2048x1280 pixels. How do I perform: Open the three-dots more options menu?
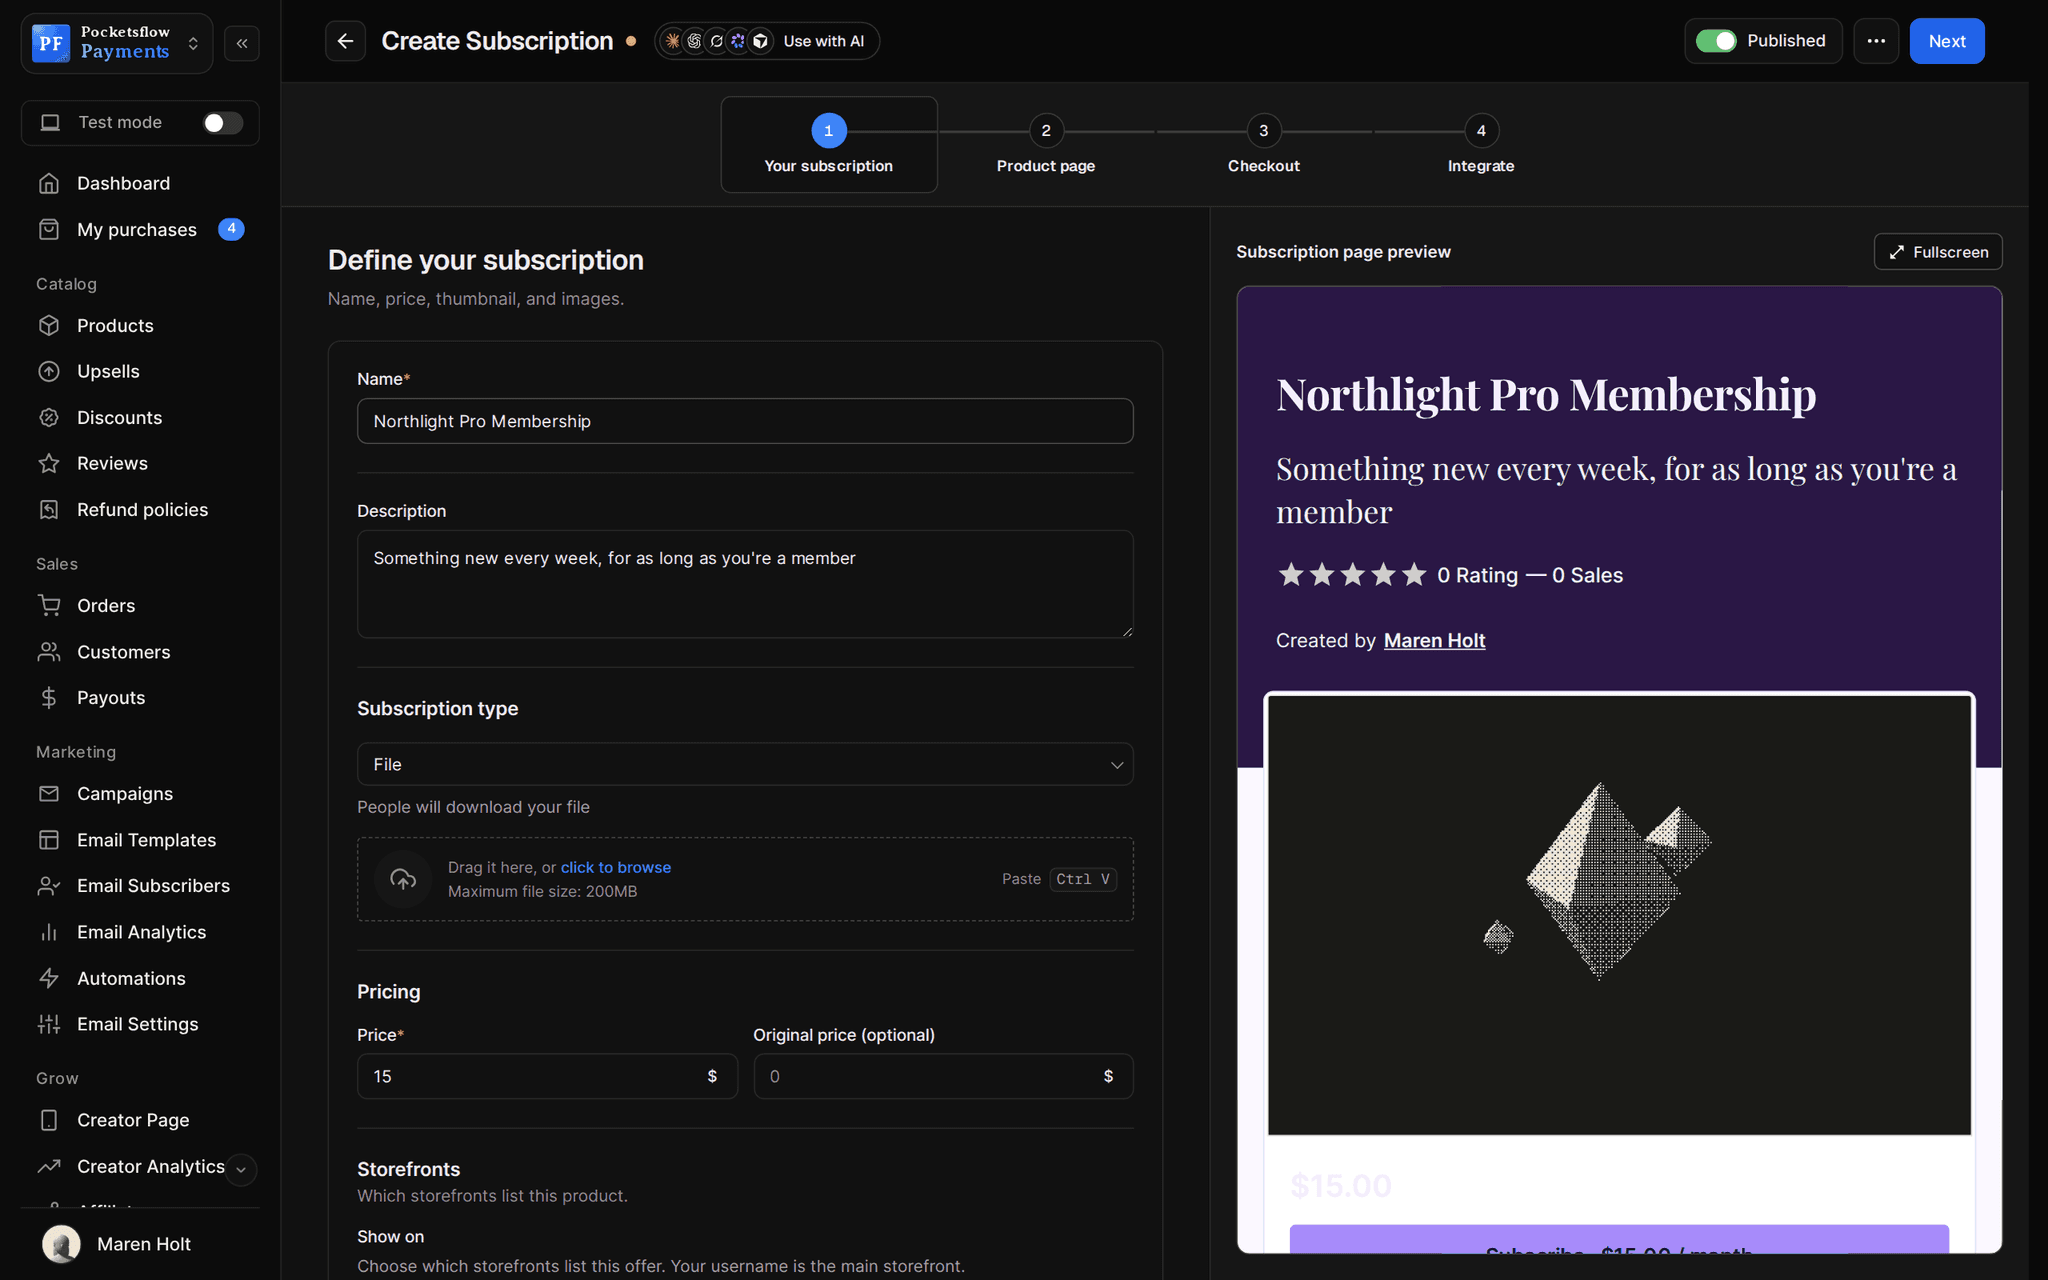tap(1876, 41)
